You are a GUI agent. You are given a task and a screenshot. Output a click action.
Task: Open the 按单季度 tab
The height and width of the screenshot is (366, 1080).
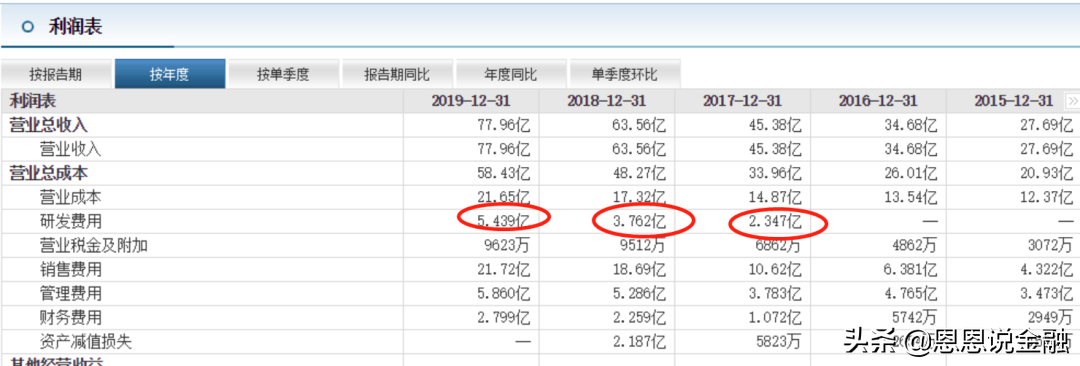[x=283, y=74]
